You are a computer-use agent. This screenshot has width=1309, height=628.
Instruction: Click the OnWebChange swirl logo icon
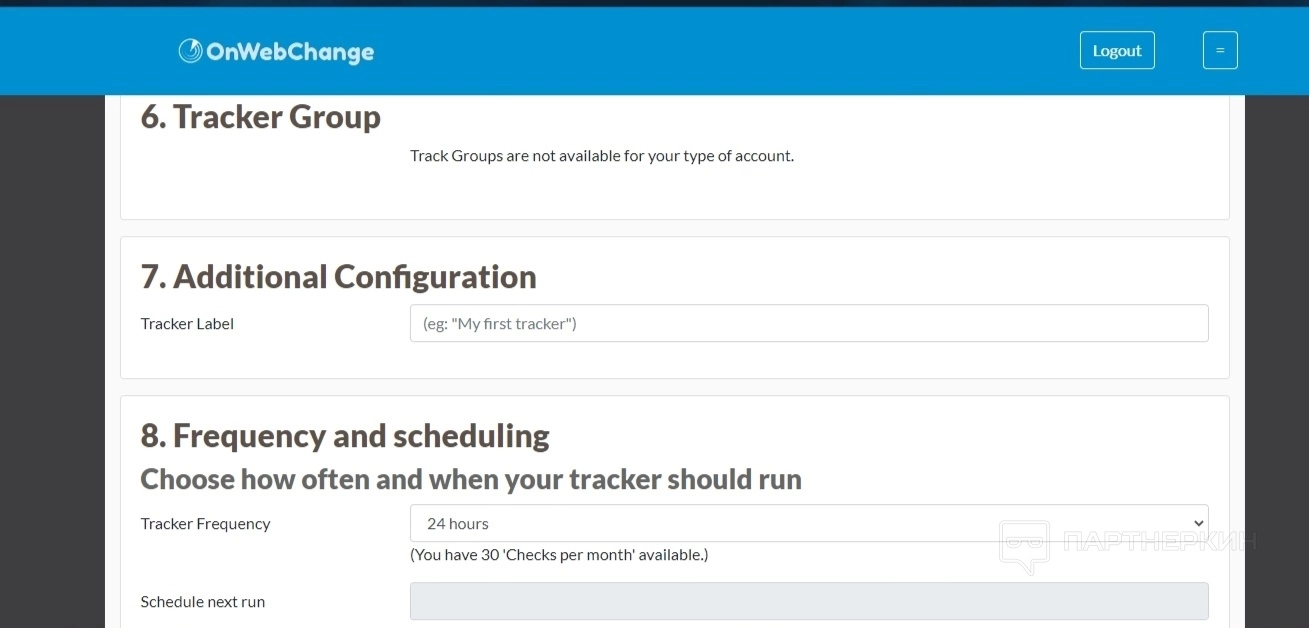[x=190, y=51]
